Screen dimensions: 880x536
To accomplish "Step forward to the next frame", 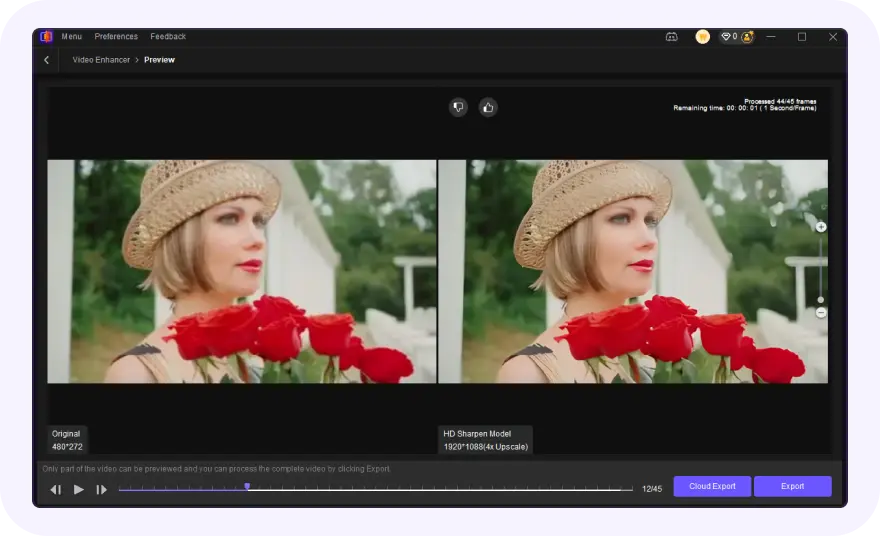I will coord(101,489).
